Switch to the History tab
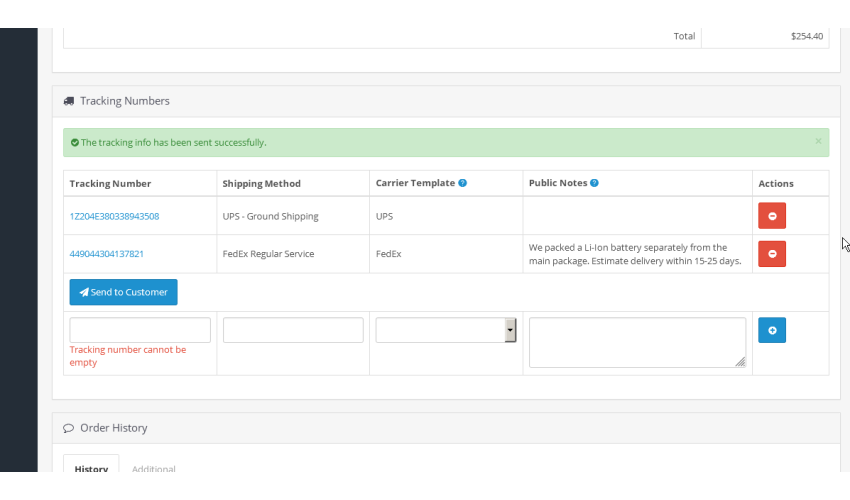 (91, 469)
